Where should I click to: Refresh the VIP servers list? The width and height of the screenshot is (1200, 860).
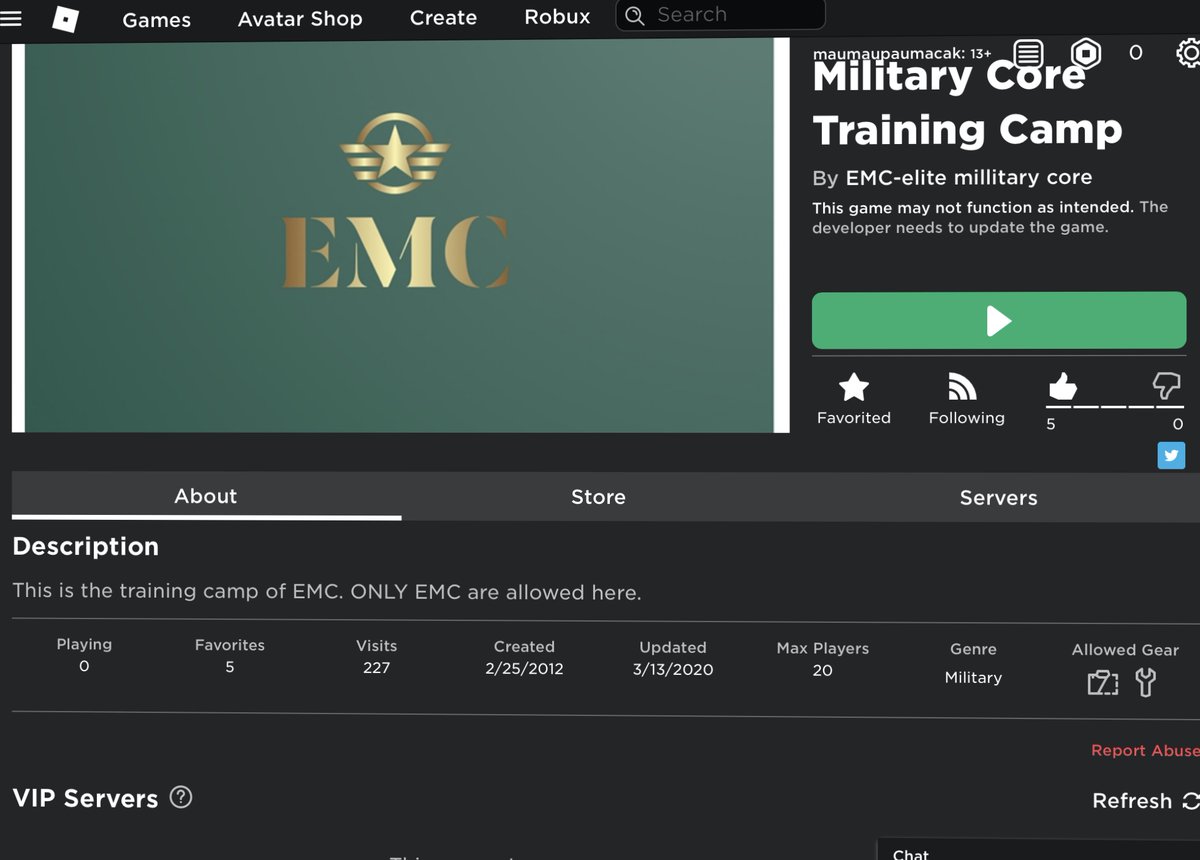[1145, 801]
